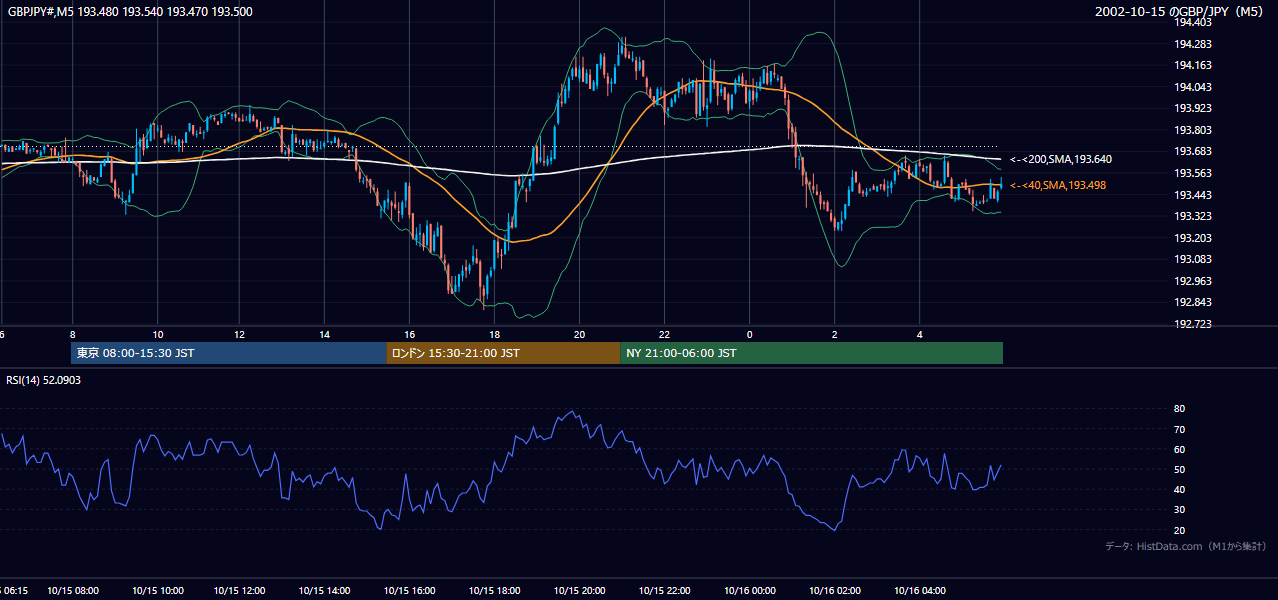Image resolution: width=1278 pixels, height=600 pixels.
Task: Click price axis value 193.203
Action: pos(1194,238)
